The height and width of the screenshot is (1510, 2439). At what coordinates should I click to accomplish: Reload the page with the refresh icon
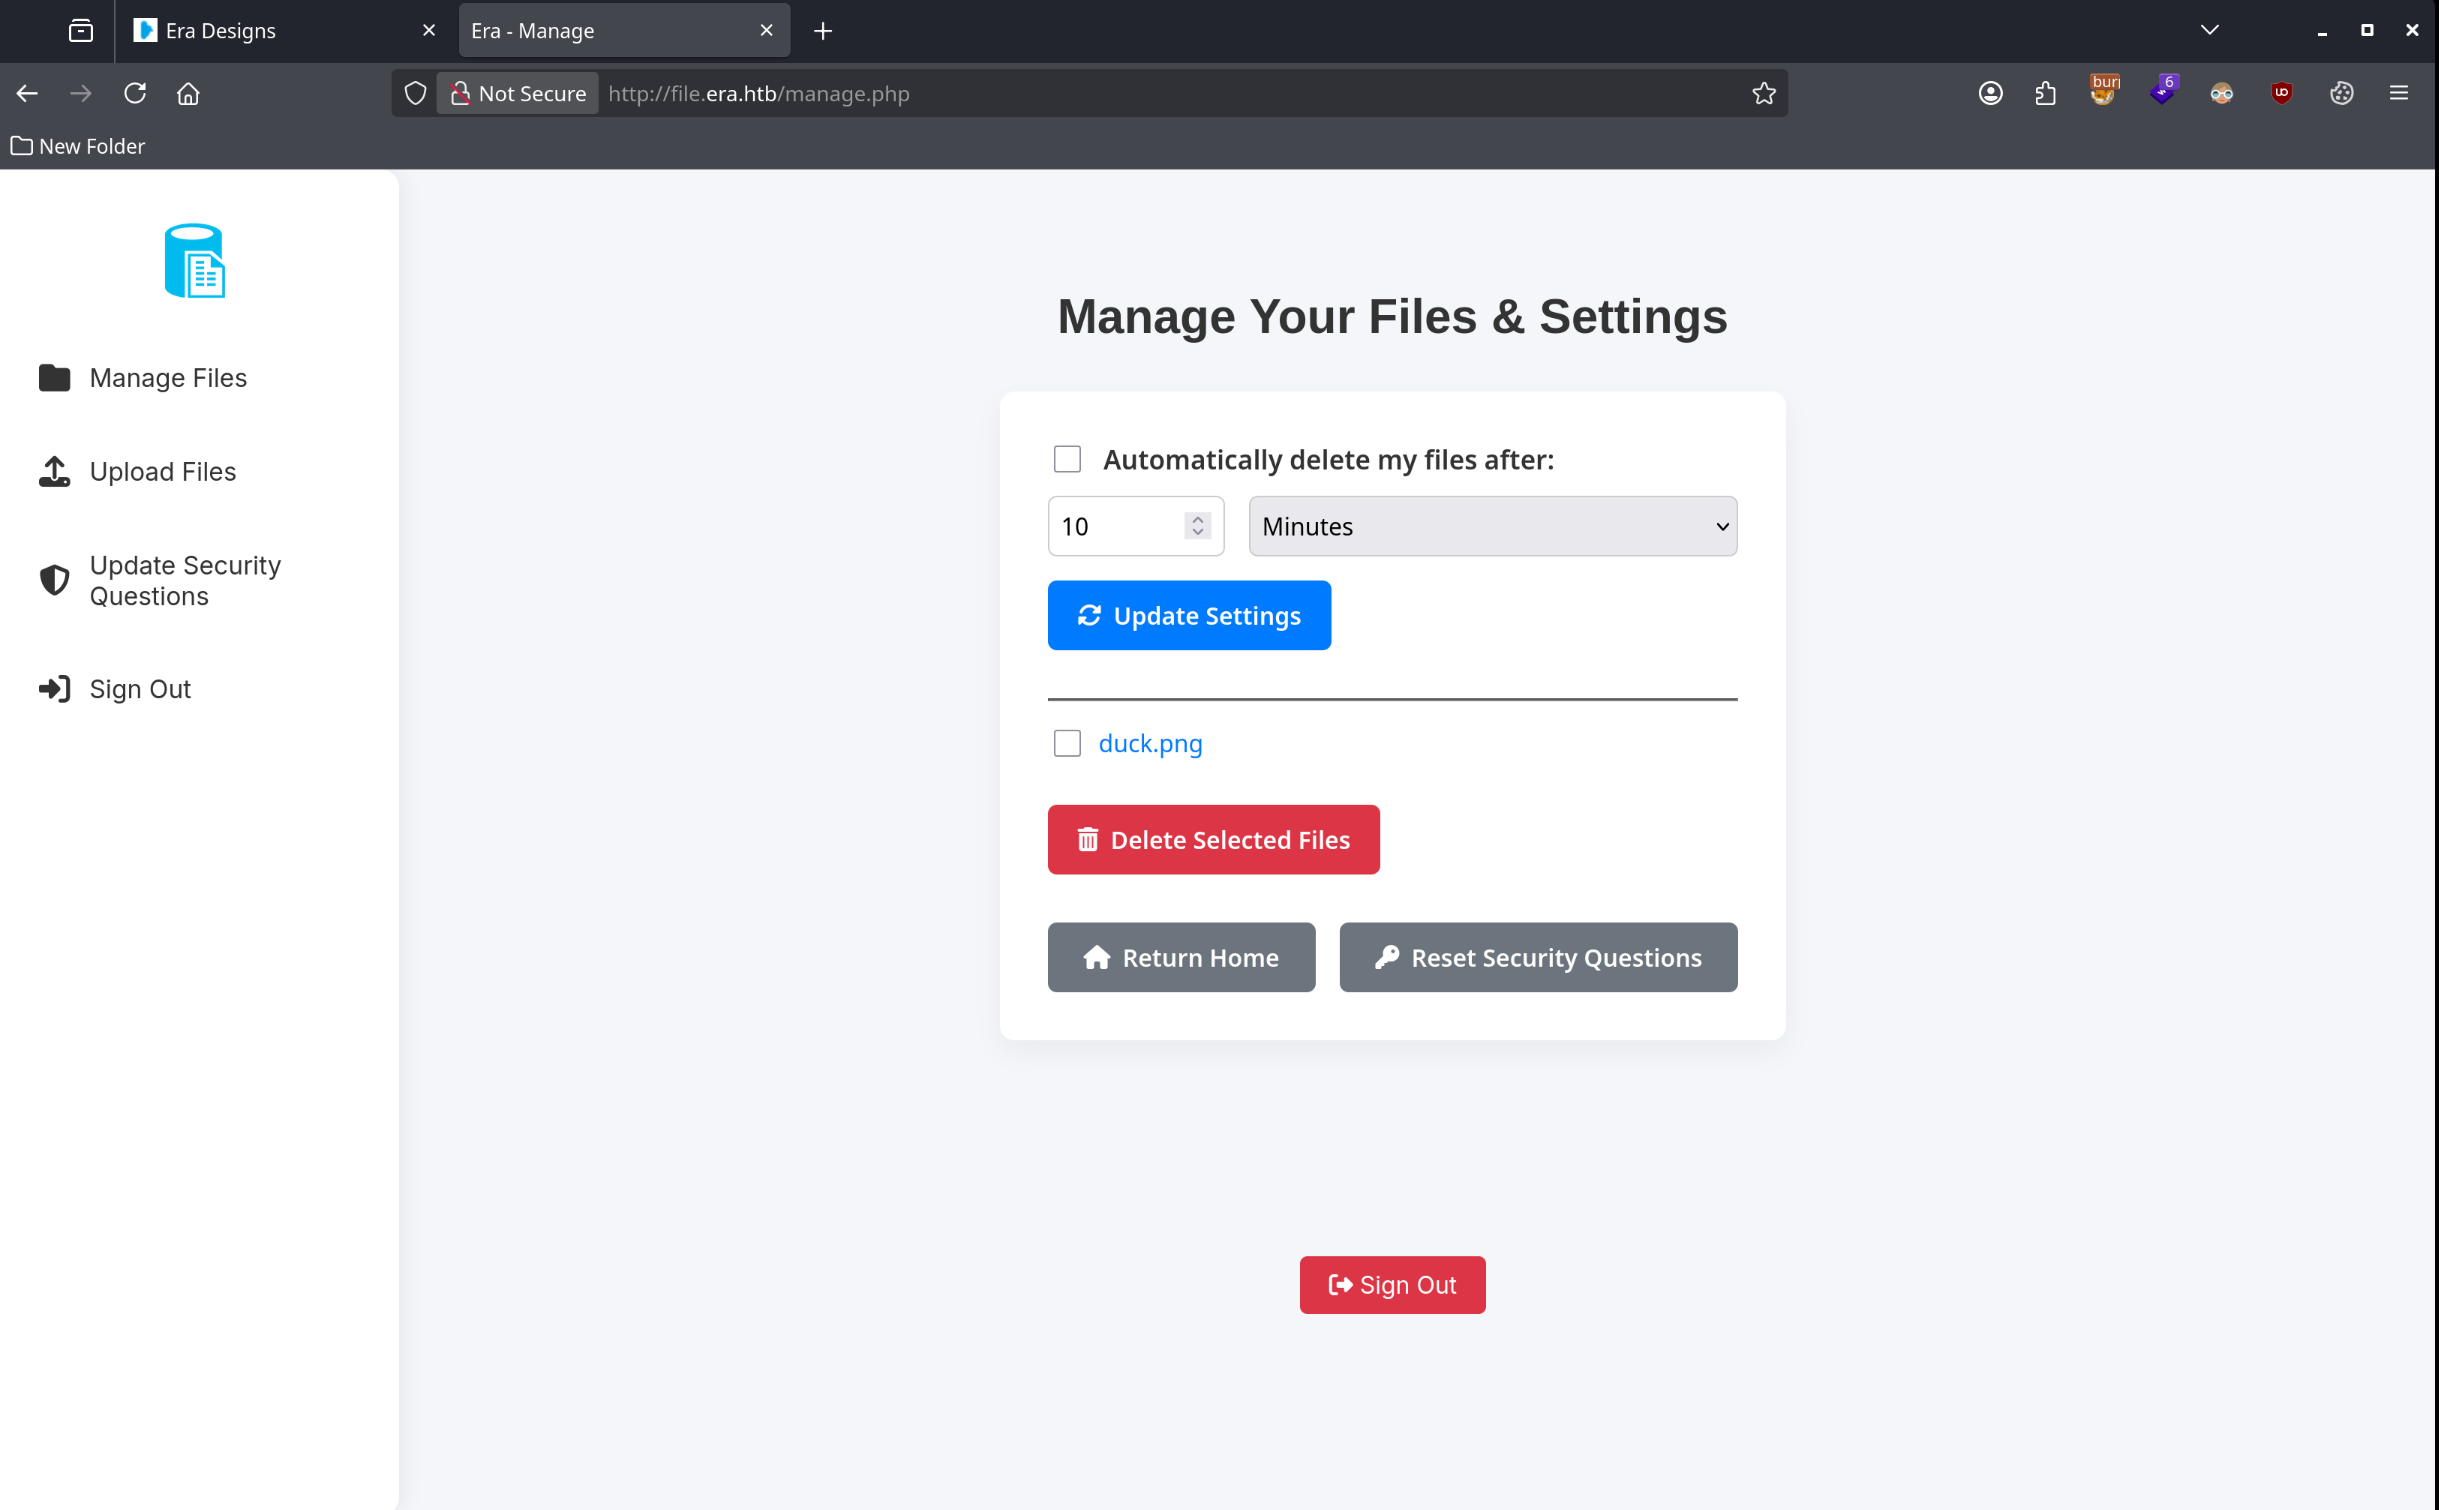[x=135, y=93]
